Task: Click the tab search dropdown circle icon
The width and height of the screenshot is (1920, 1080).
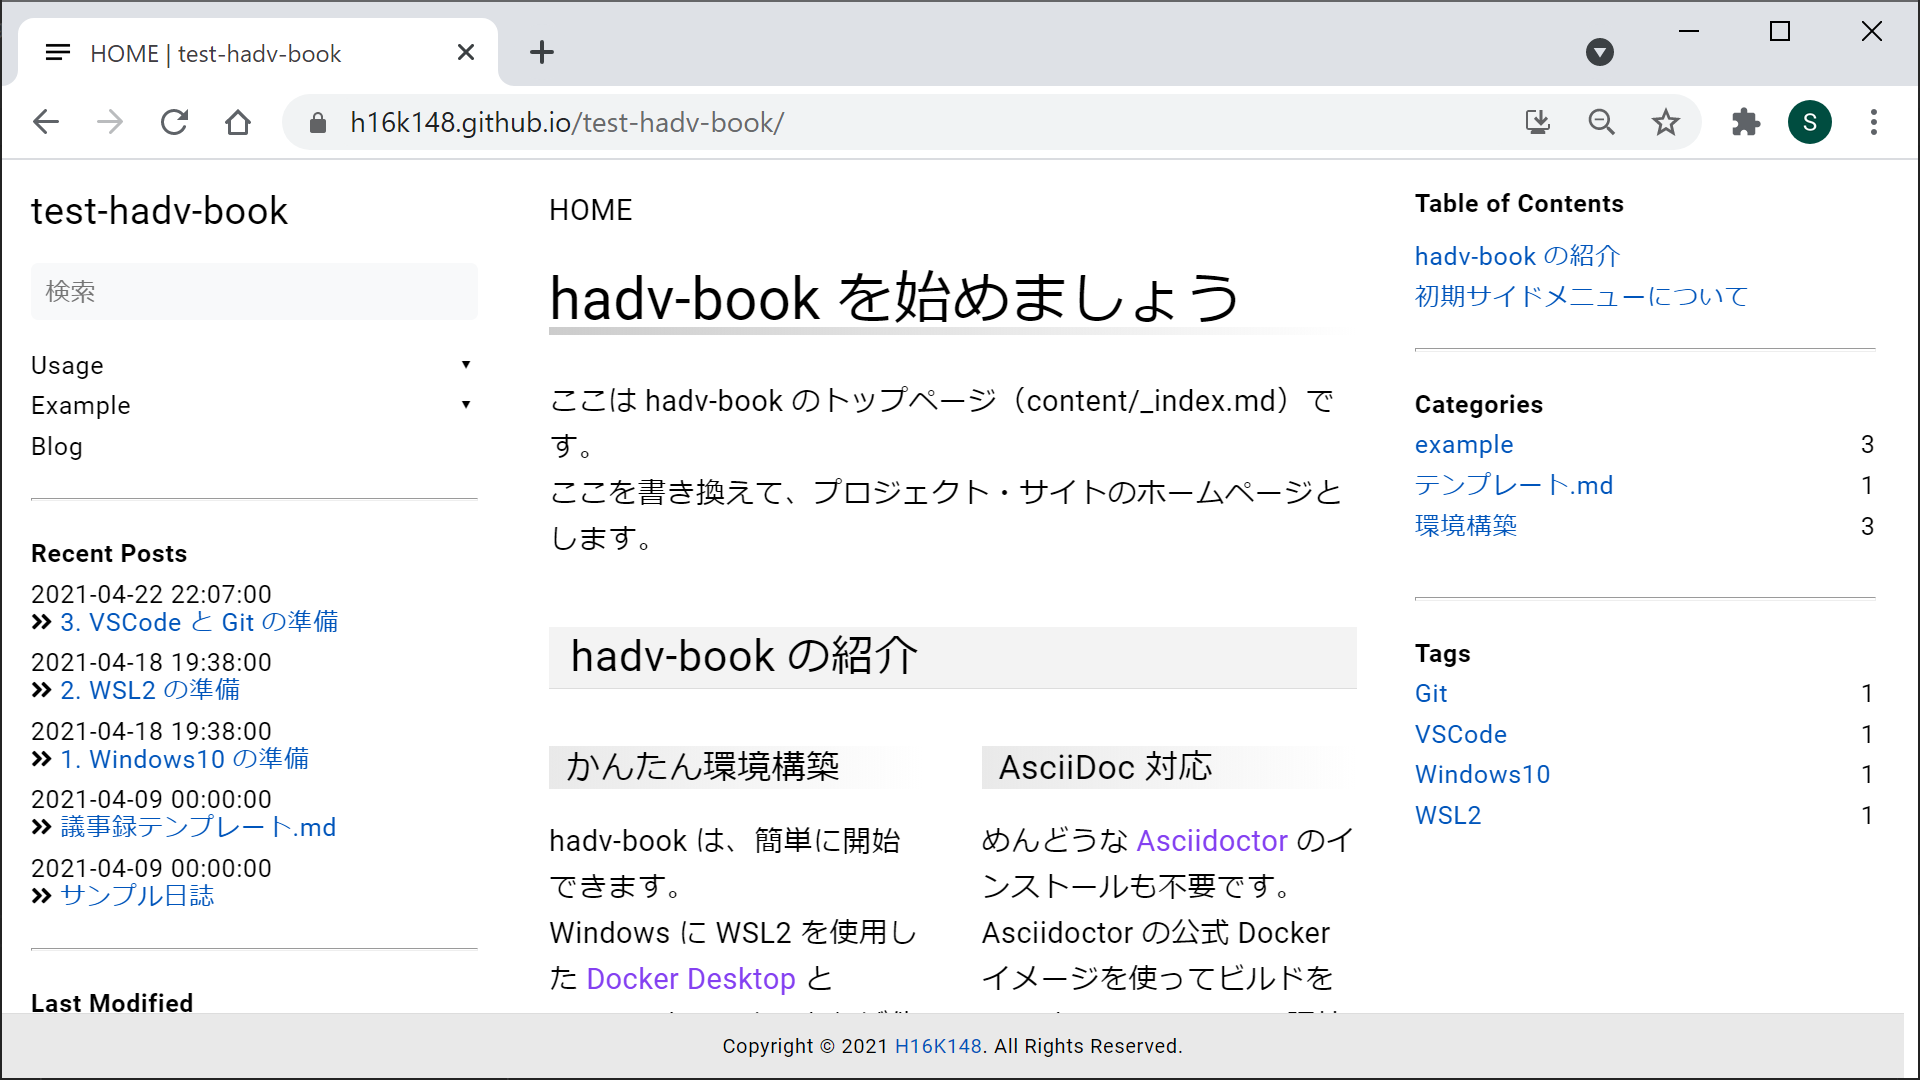Action: 1600,52
